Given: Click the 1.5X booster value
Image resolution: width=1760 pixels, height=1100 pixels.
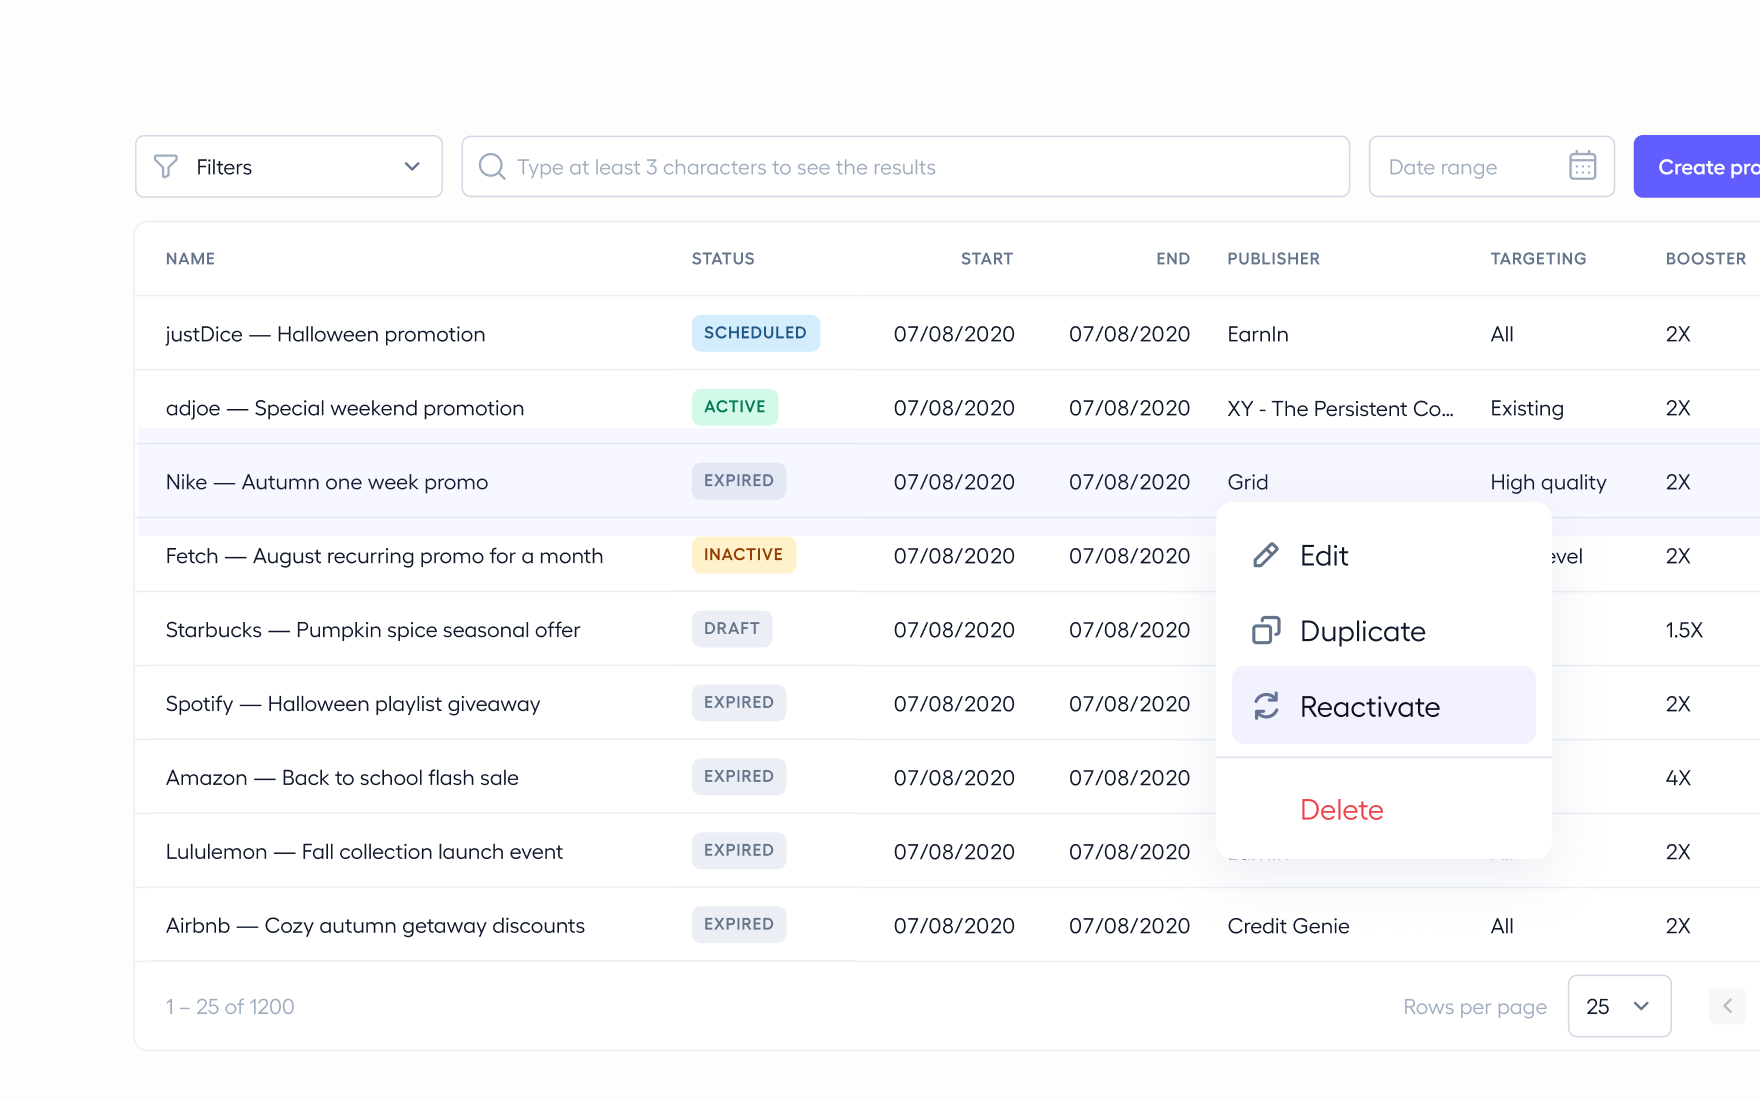Looking at the screenshot, I should coord(1684,630).
